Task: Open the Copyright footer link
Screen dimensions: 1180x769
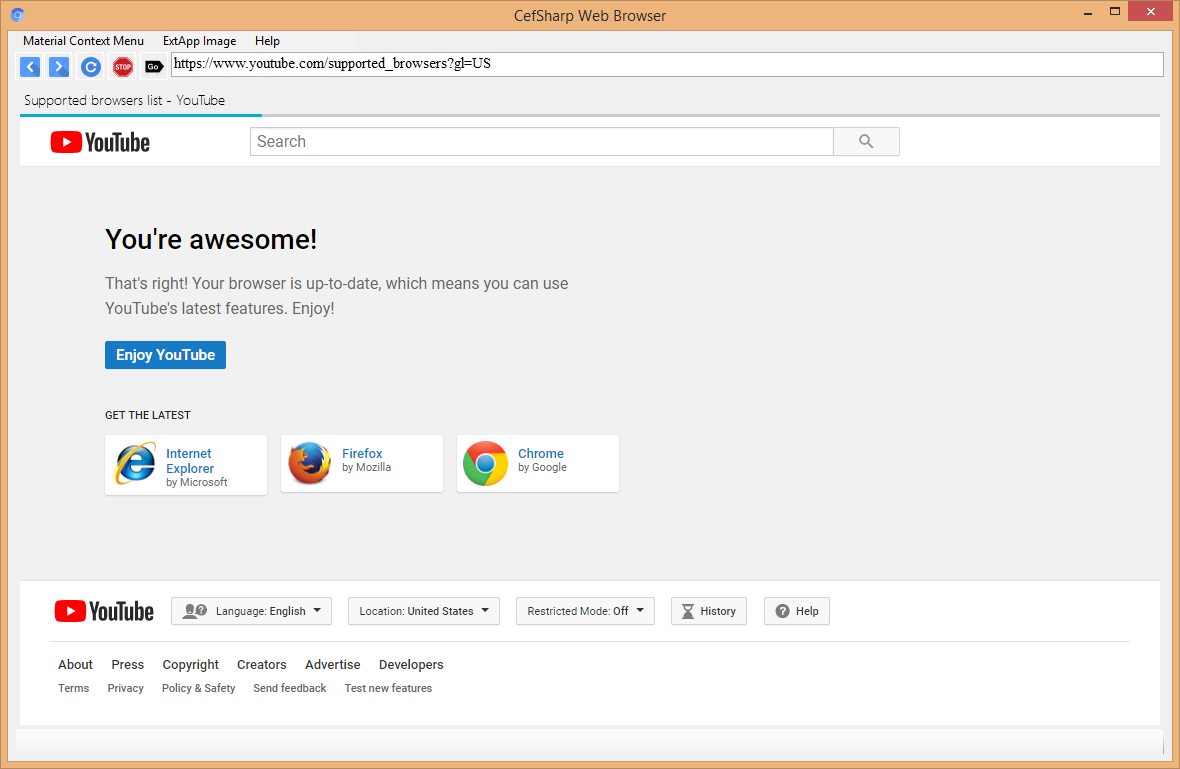Action: pos(190,664)
